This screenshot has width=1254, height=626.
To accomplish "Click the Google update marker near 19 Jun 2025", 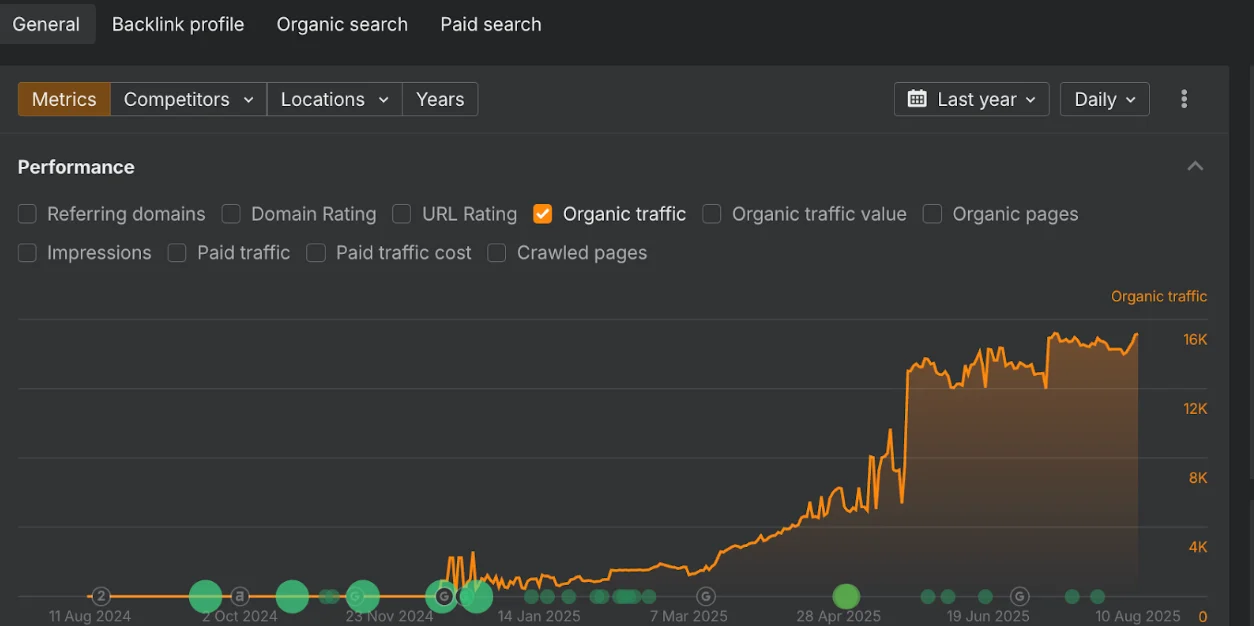I will [x=1019, y=597].
